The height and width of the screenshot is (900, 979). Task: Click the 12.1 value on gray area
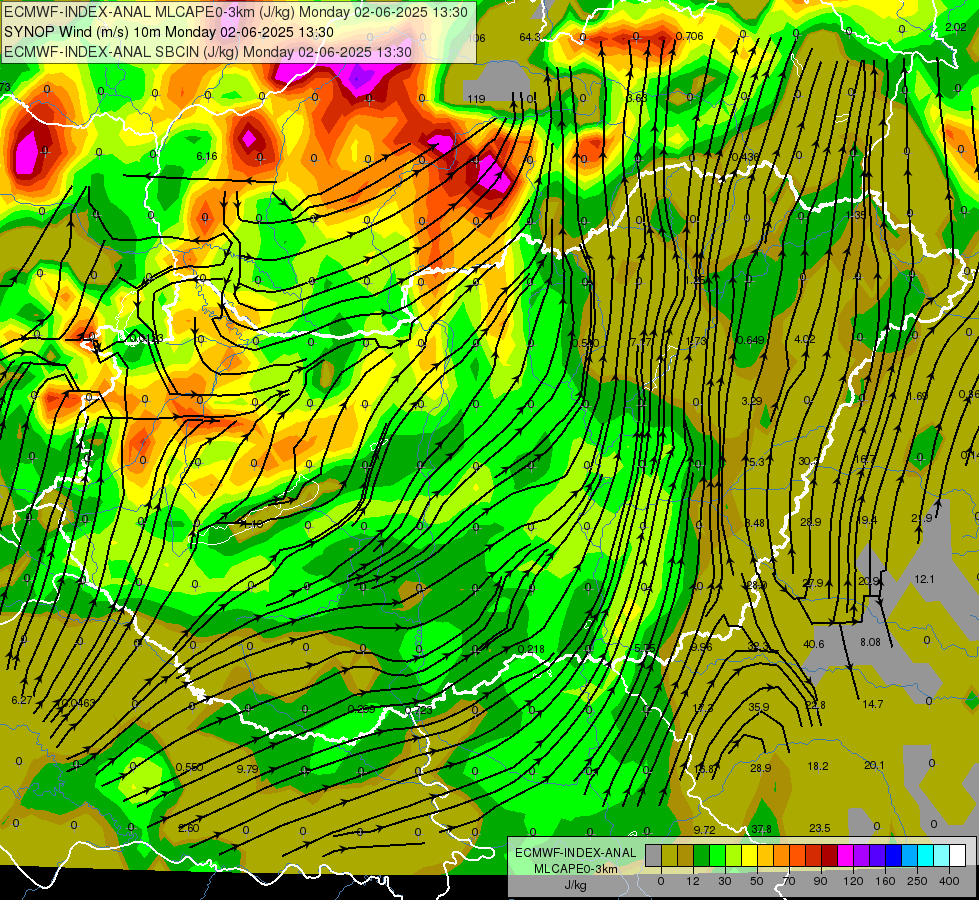click(x=924, y=579)
